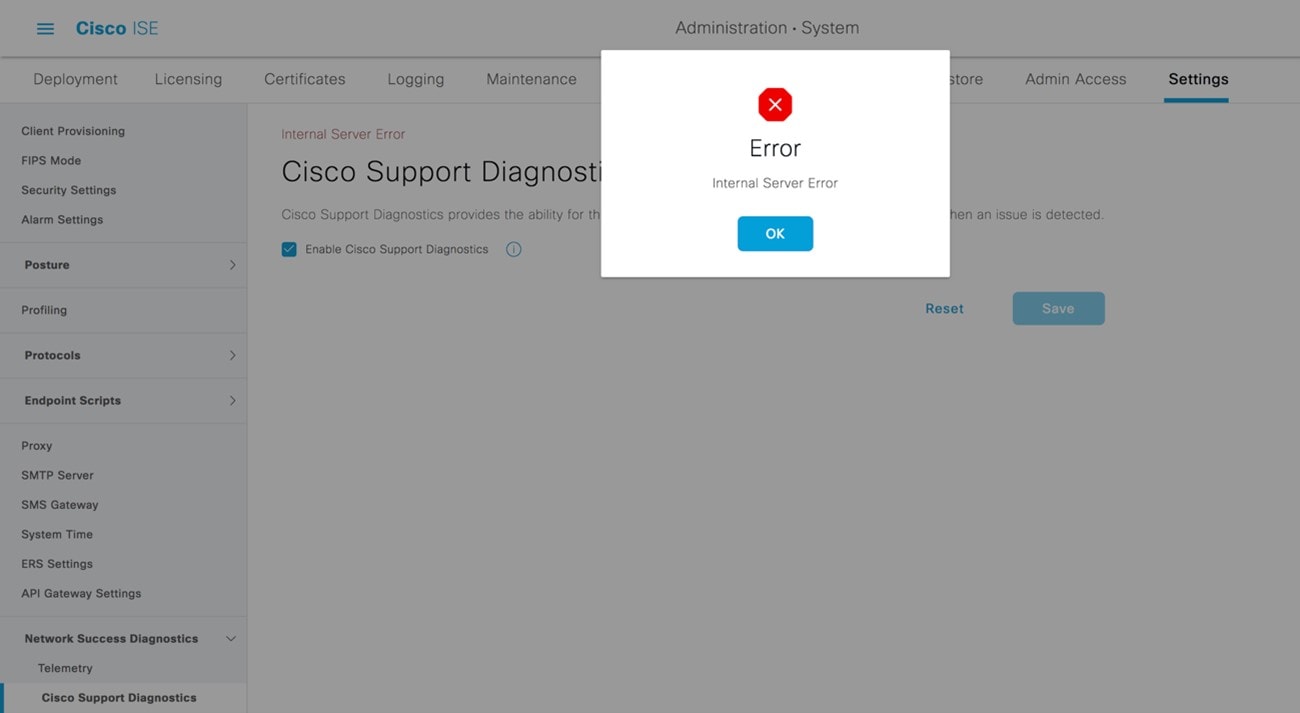Open Proxy settings
Image resolution: width=1300 pixels, height=713 pixels.
click(x=36, y=446)
